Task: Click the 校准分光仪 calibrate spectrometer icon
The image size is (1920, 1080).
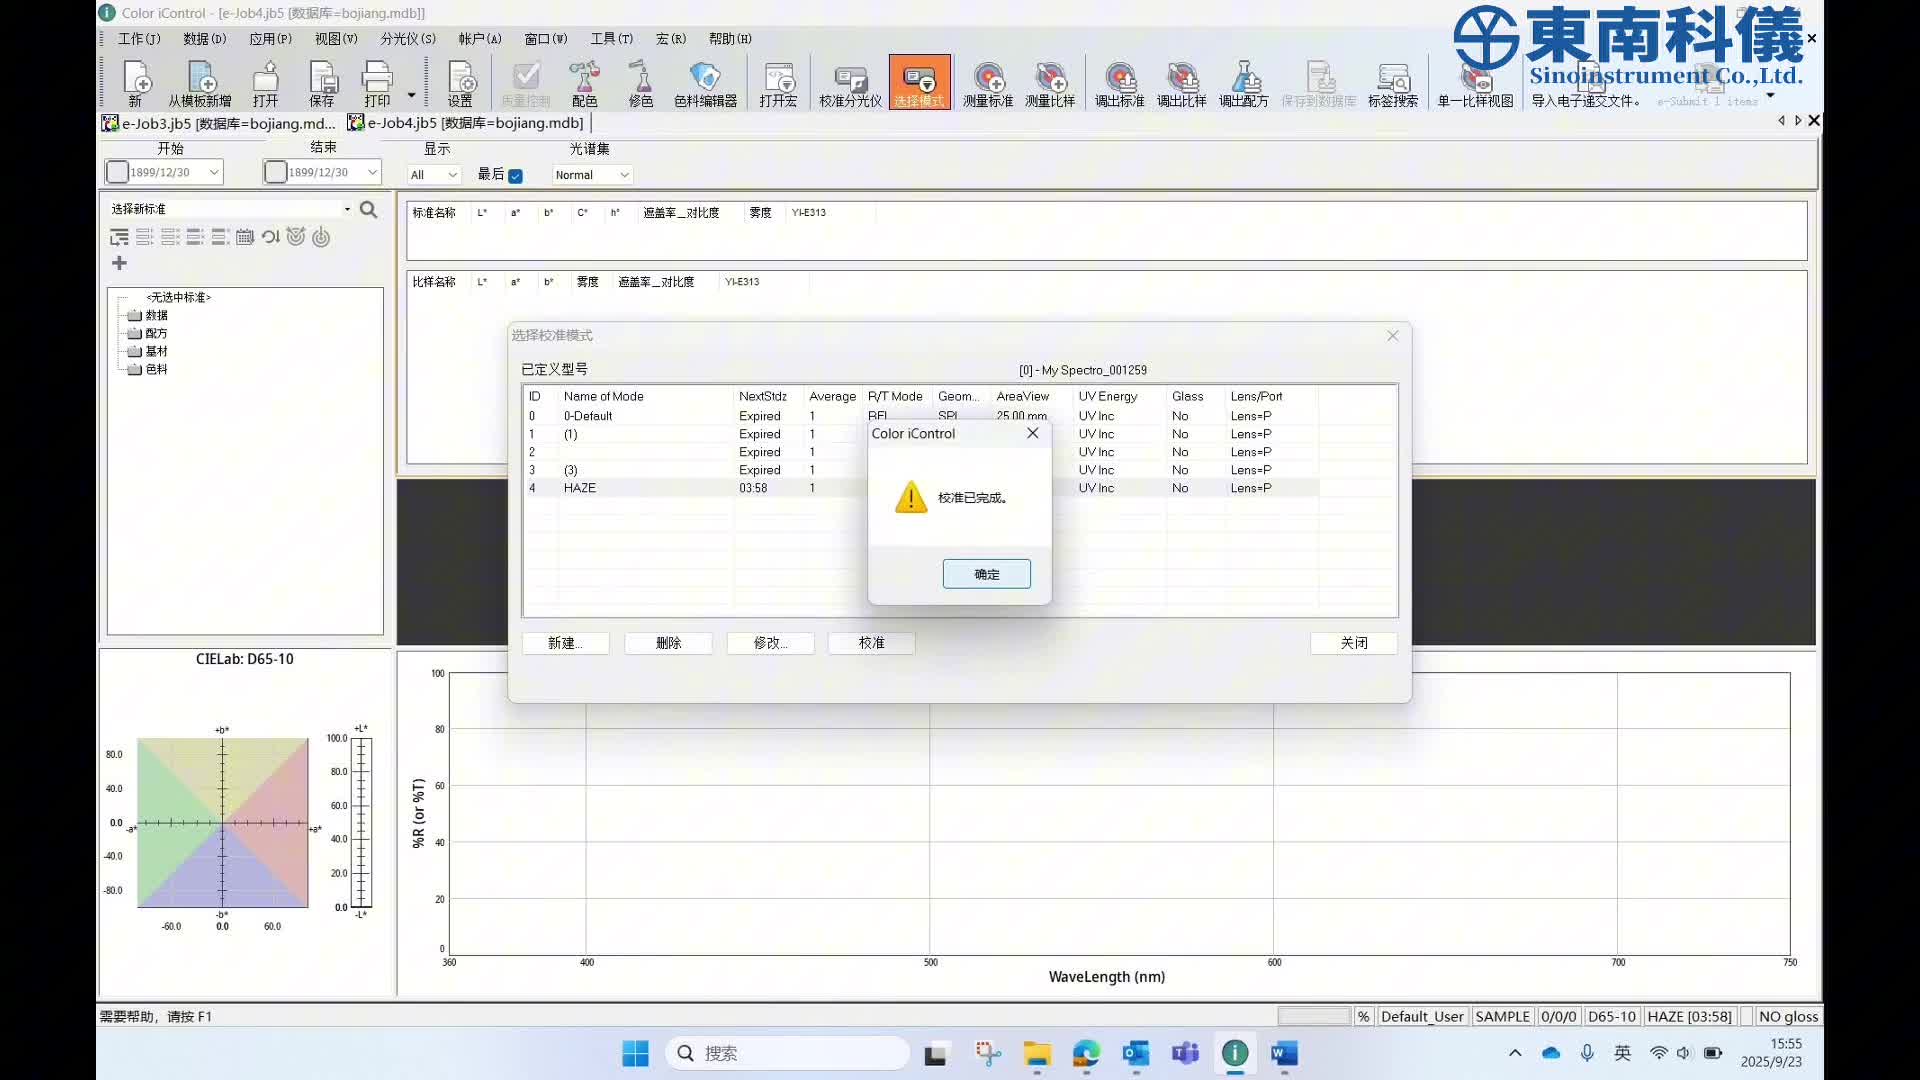Action: pyautogui.click(x=850, y=82)
